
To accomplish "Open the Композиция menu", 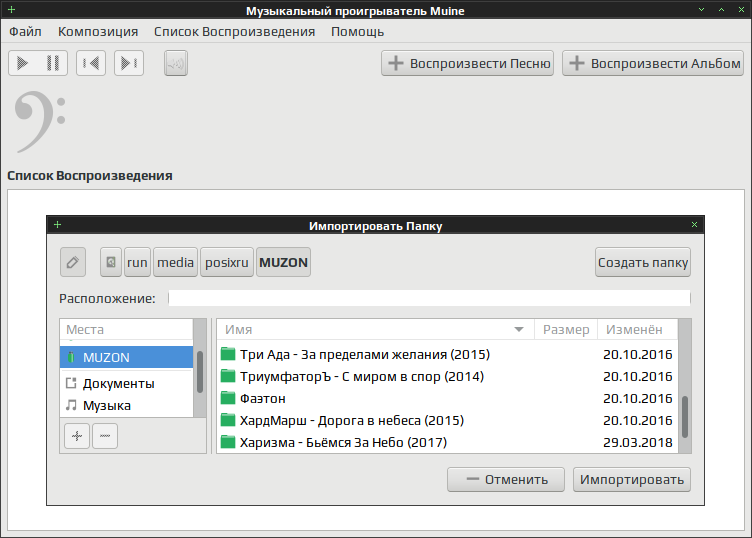I will [x=98, y=32].
